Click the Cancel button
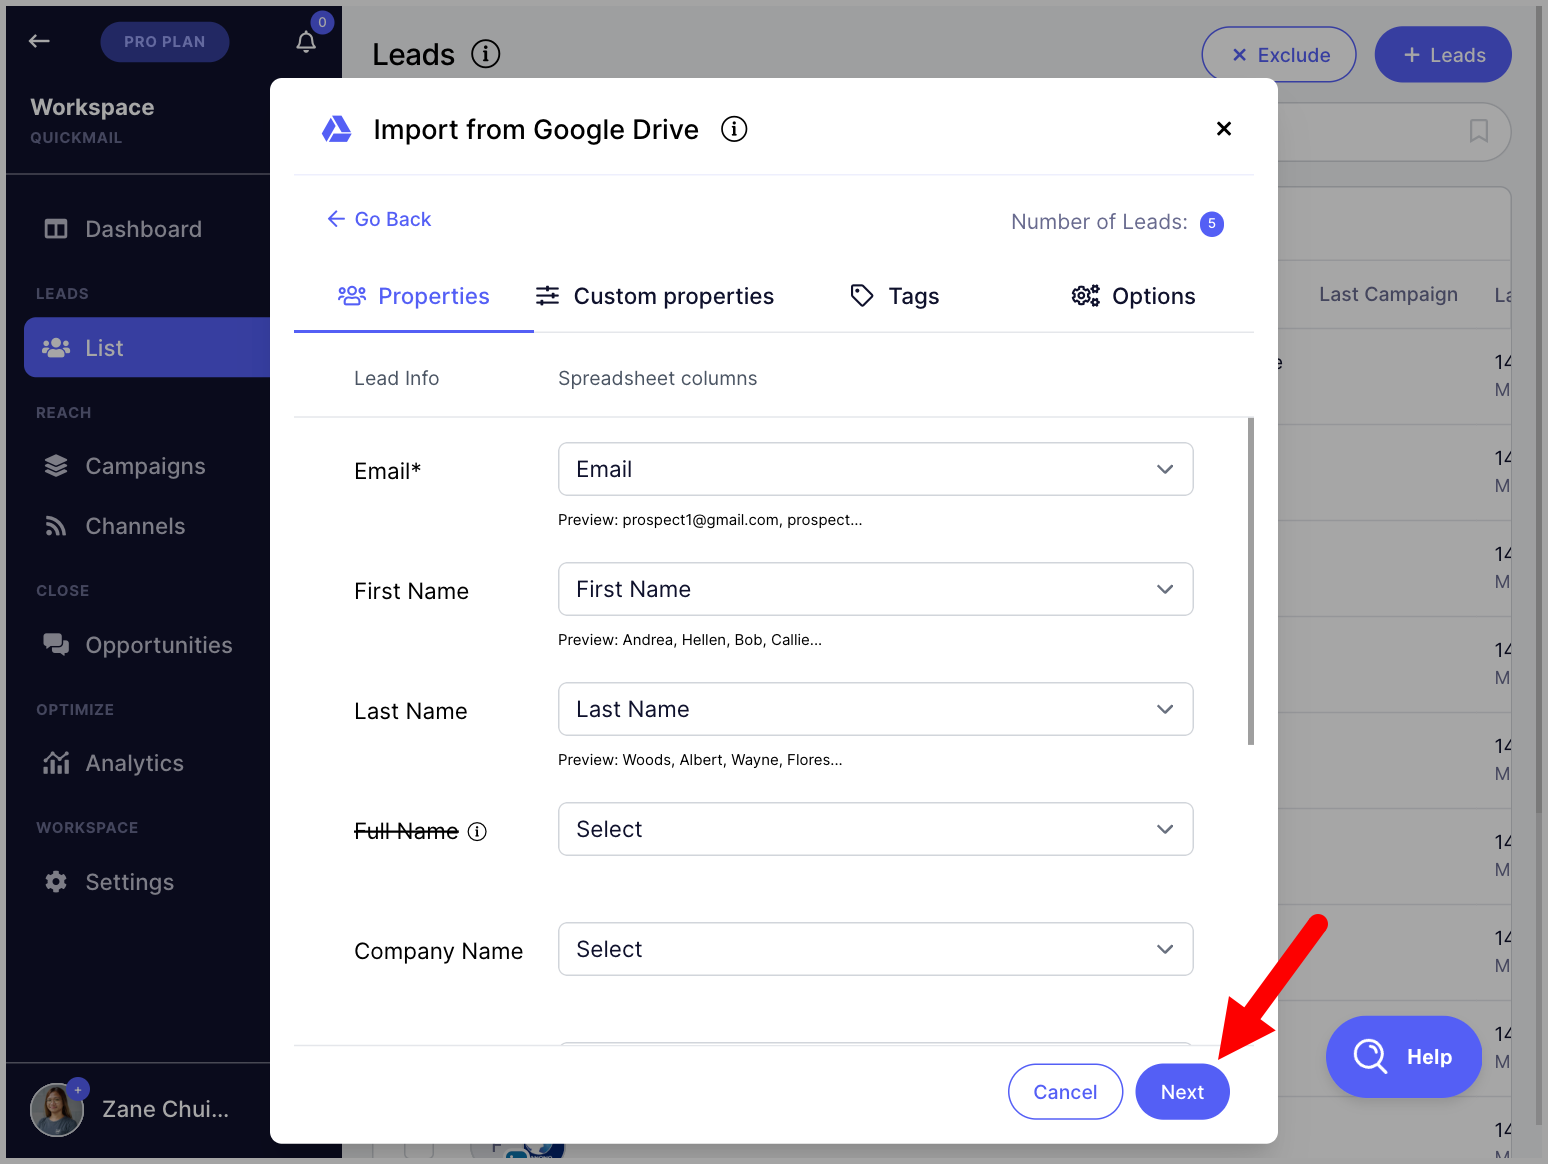Image resolution: width=1548 pixels, height=1164 pixels. (1065, 1092)
